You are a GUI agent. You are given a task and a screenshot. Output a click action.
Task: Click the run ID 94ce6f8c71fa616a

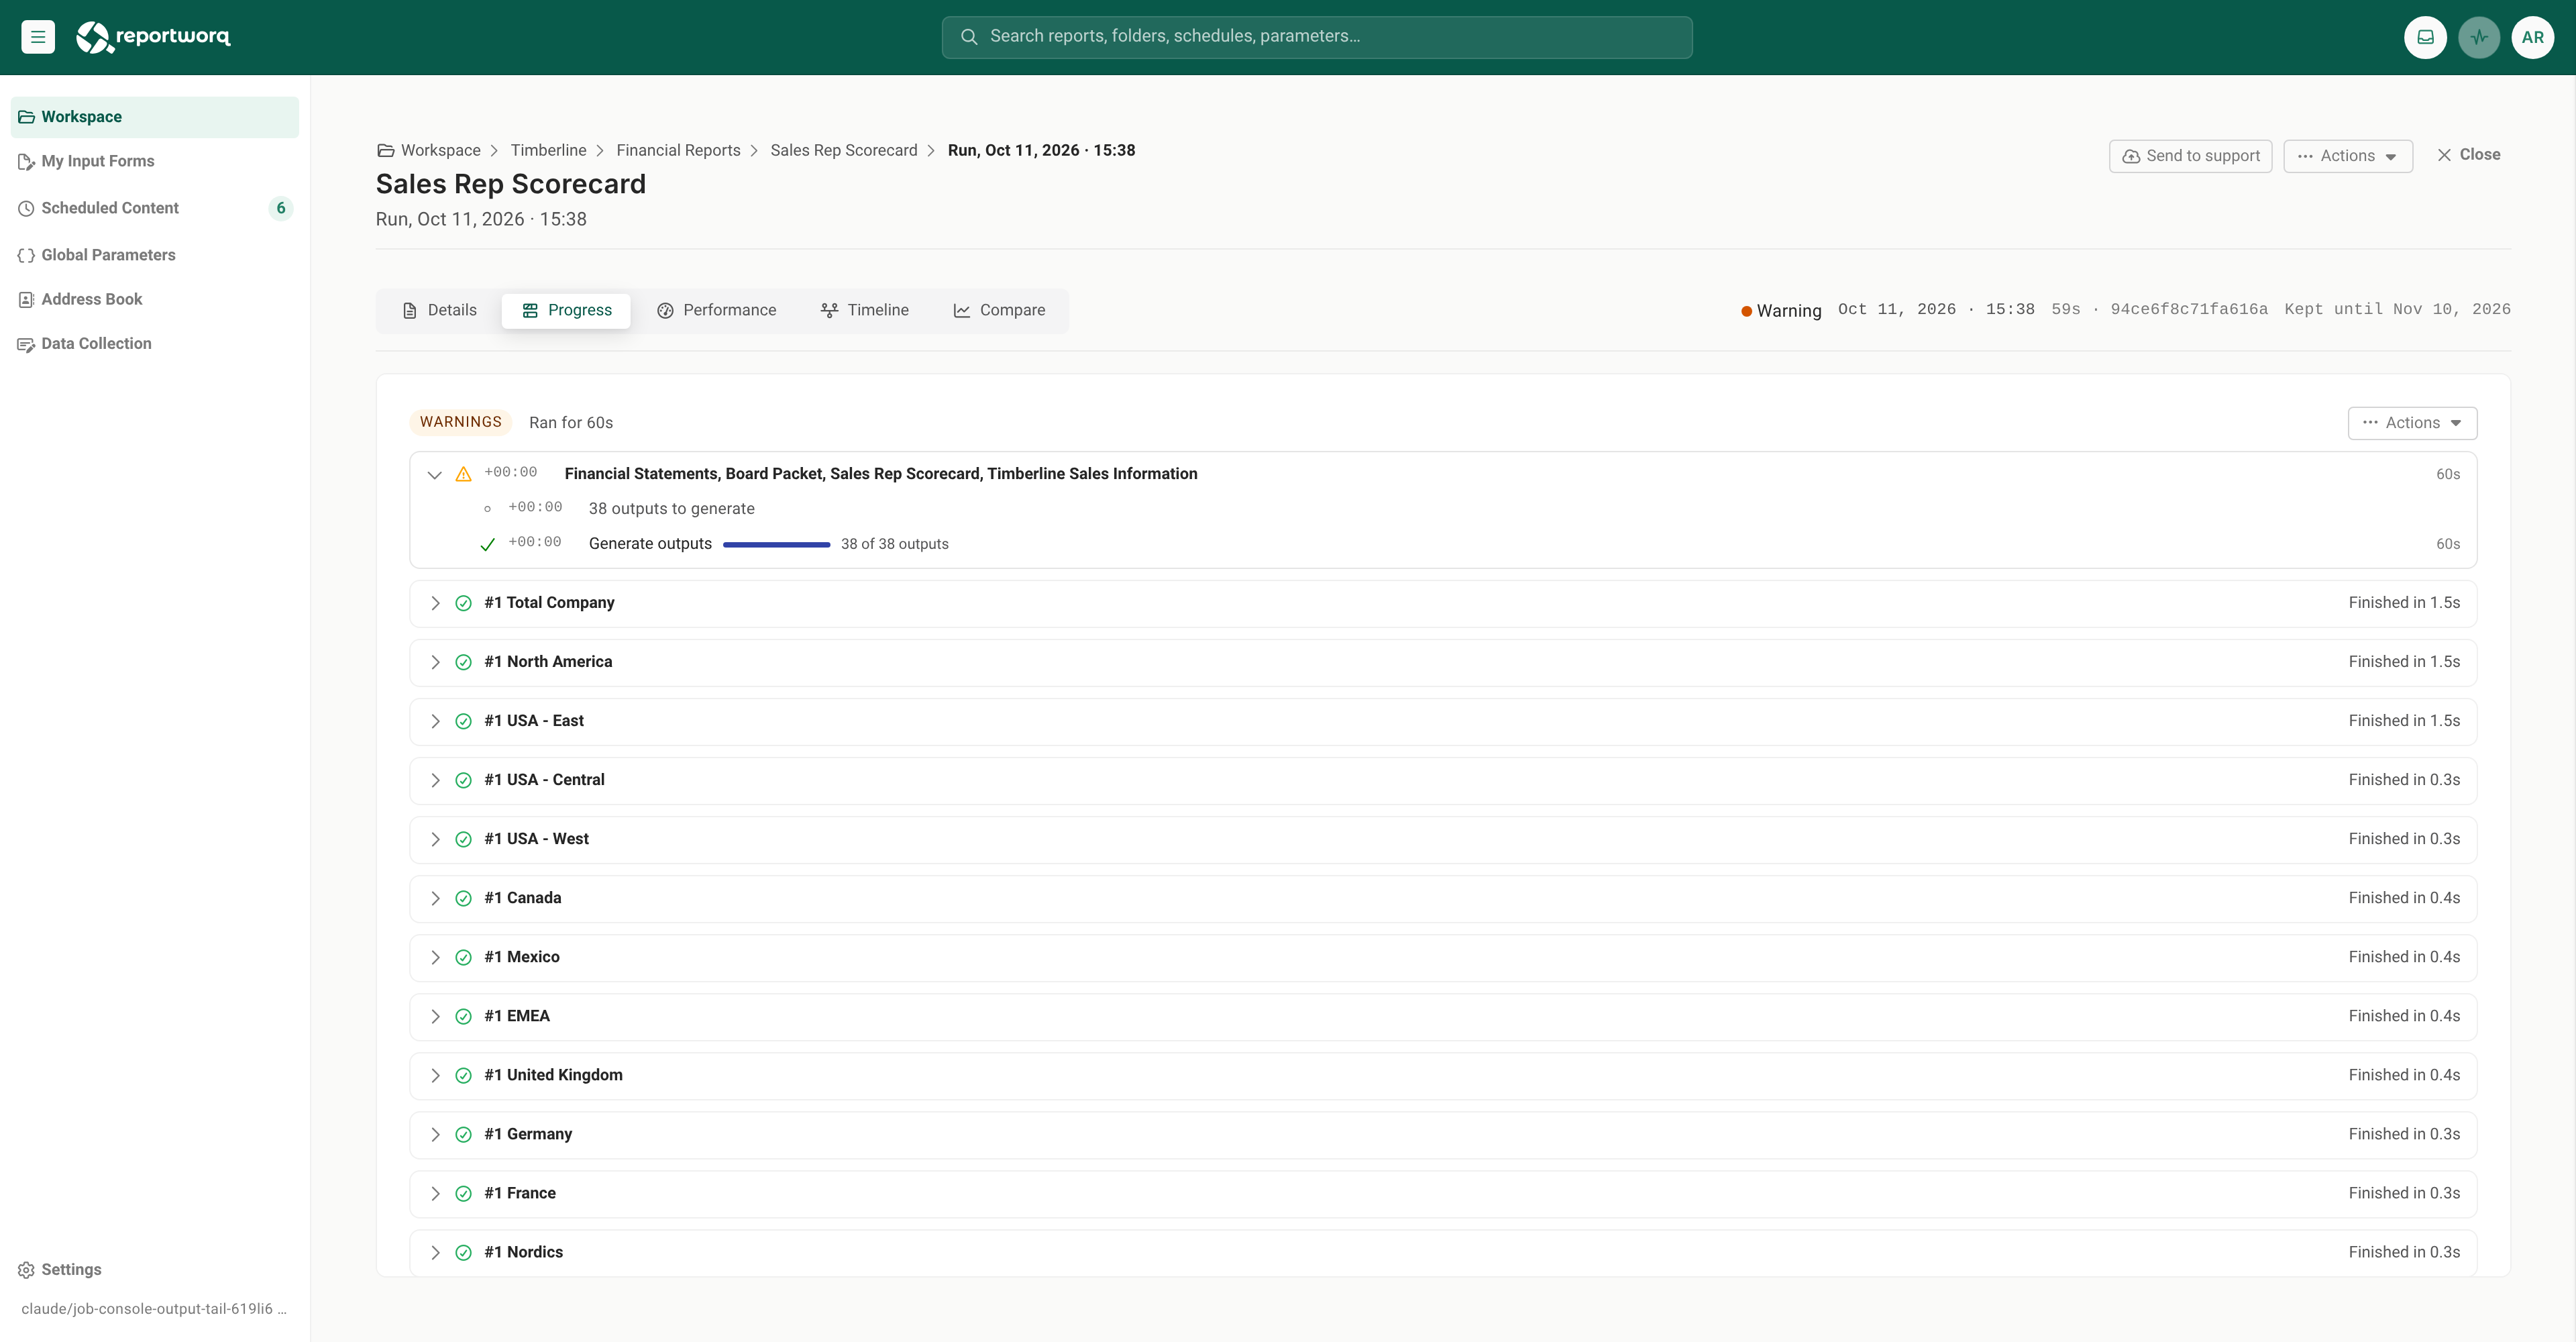[x=2188, y=310]
